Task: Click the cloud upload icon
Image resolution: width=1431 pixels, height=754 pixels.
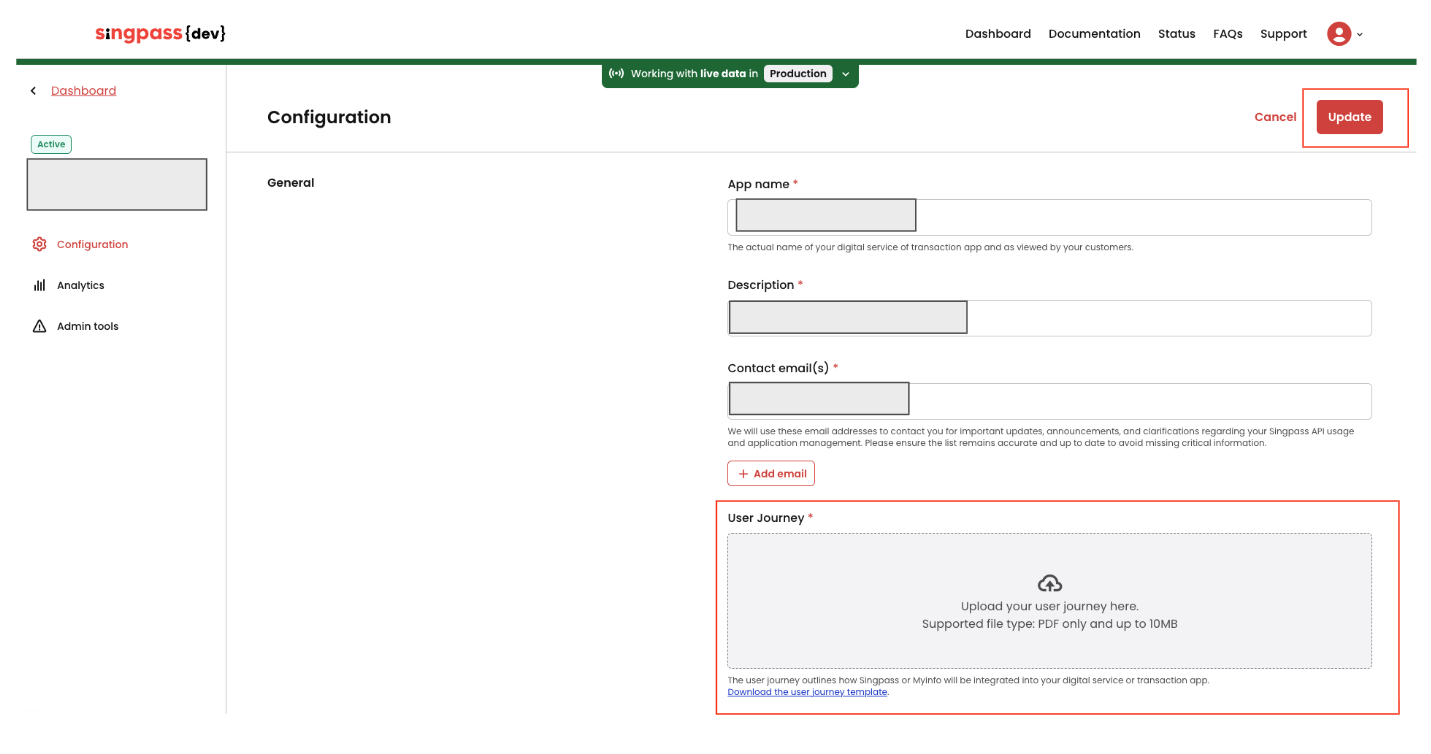Action: (1049, 583)
